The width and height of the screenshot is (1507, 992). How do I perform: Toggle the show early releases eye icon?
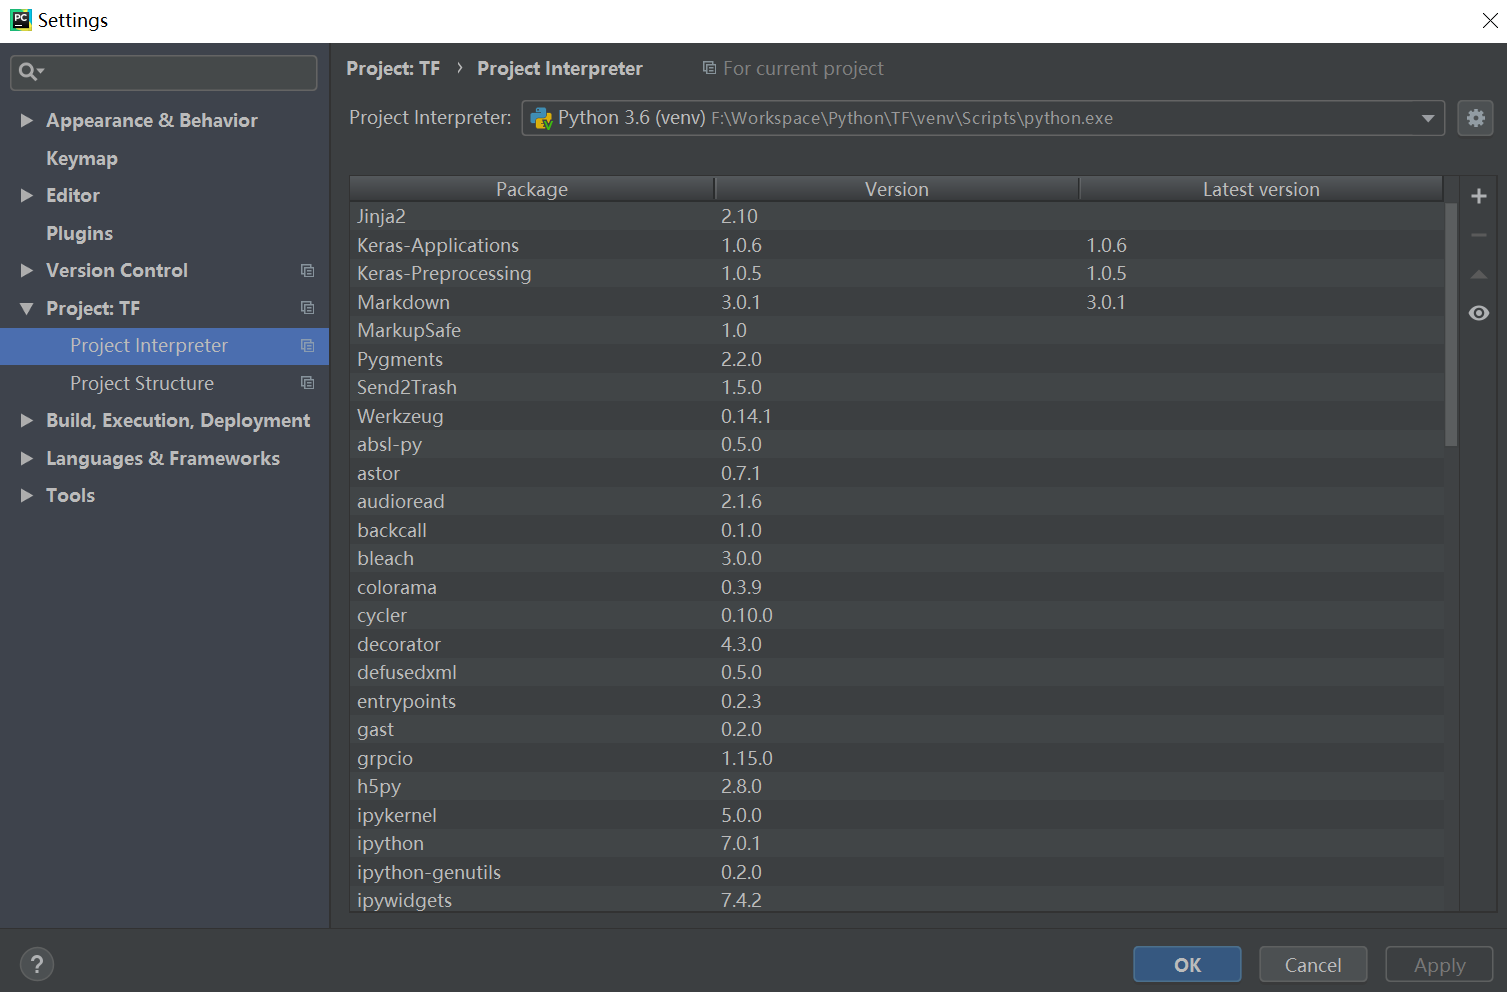[x=1479, y=313]
